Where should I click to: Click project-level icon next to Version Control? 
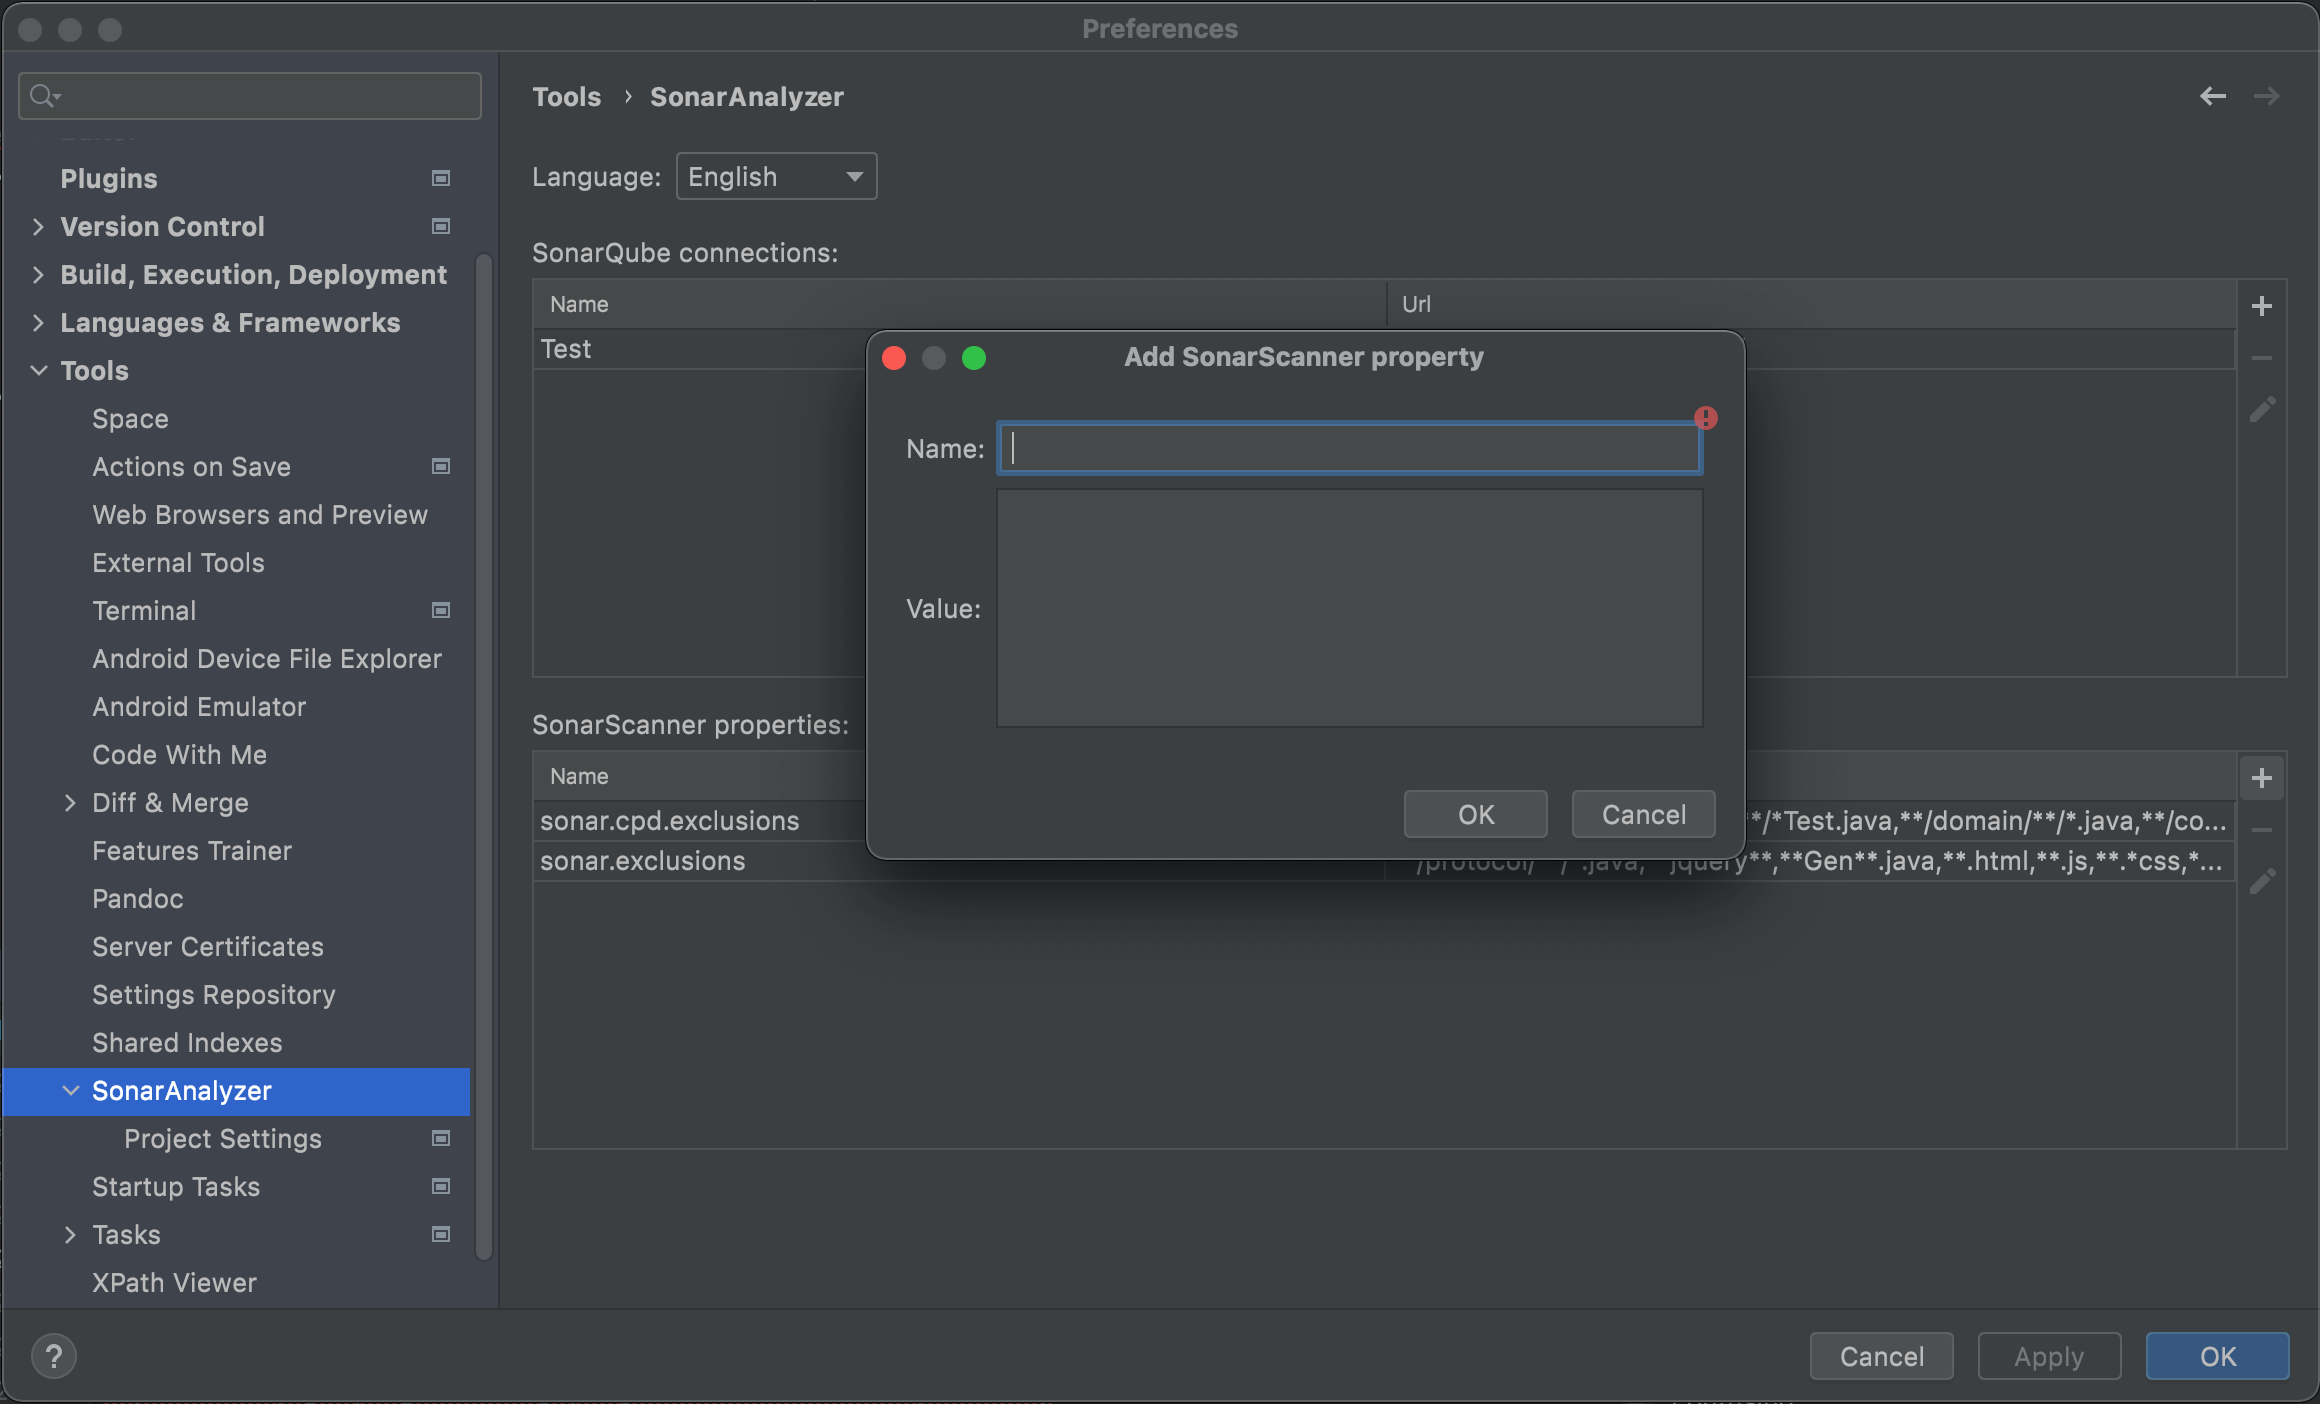coord(440,226)
